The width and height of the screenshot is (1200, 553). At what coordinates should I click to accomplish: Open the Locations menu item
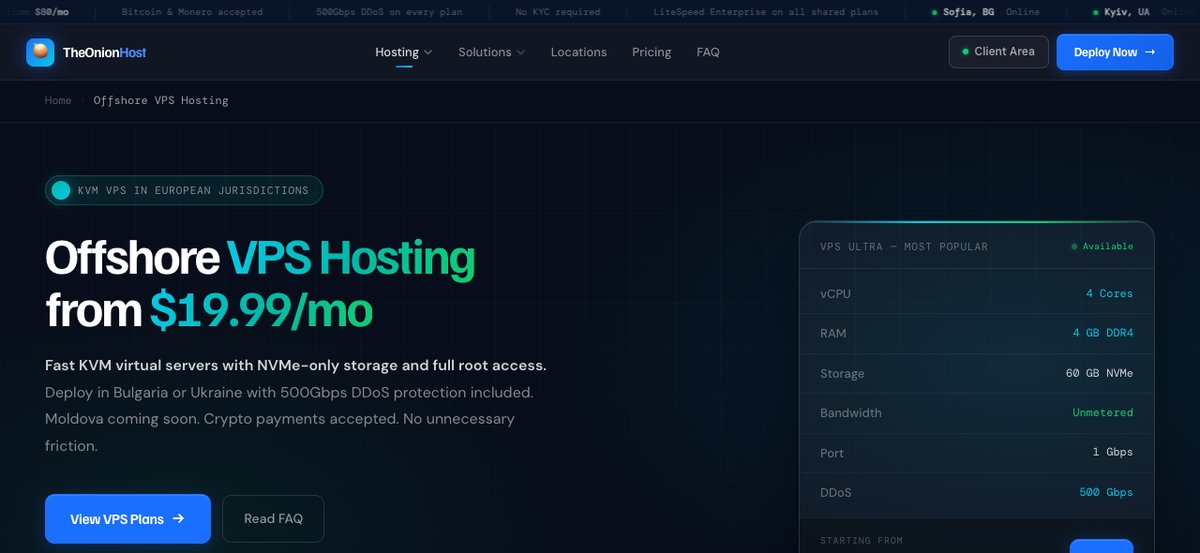coord(579,52)
